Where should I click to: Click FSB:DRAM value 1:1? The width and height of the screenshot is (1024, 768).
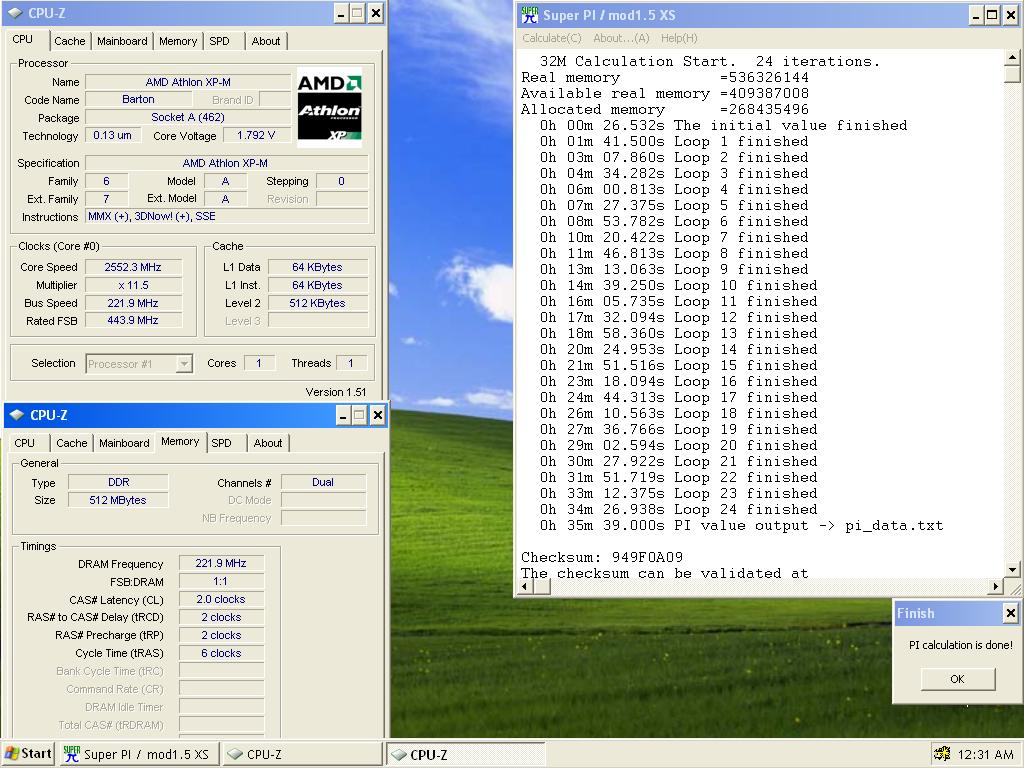click(221, 581)
